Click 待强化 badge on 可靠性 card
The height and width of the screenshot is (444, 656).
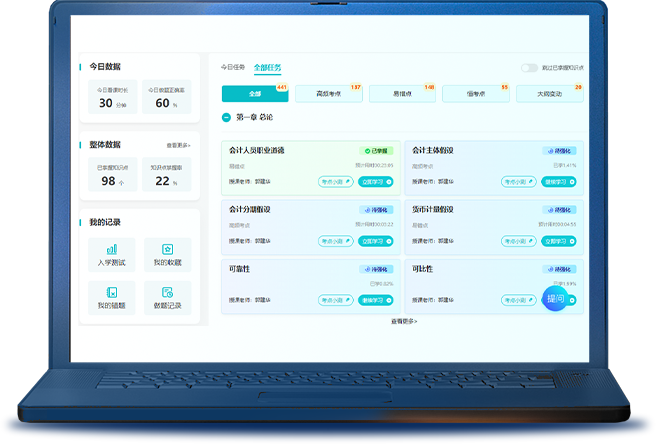click(376, 270)
